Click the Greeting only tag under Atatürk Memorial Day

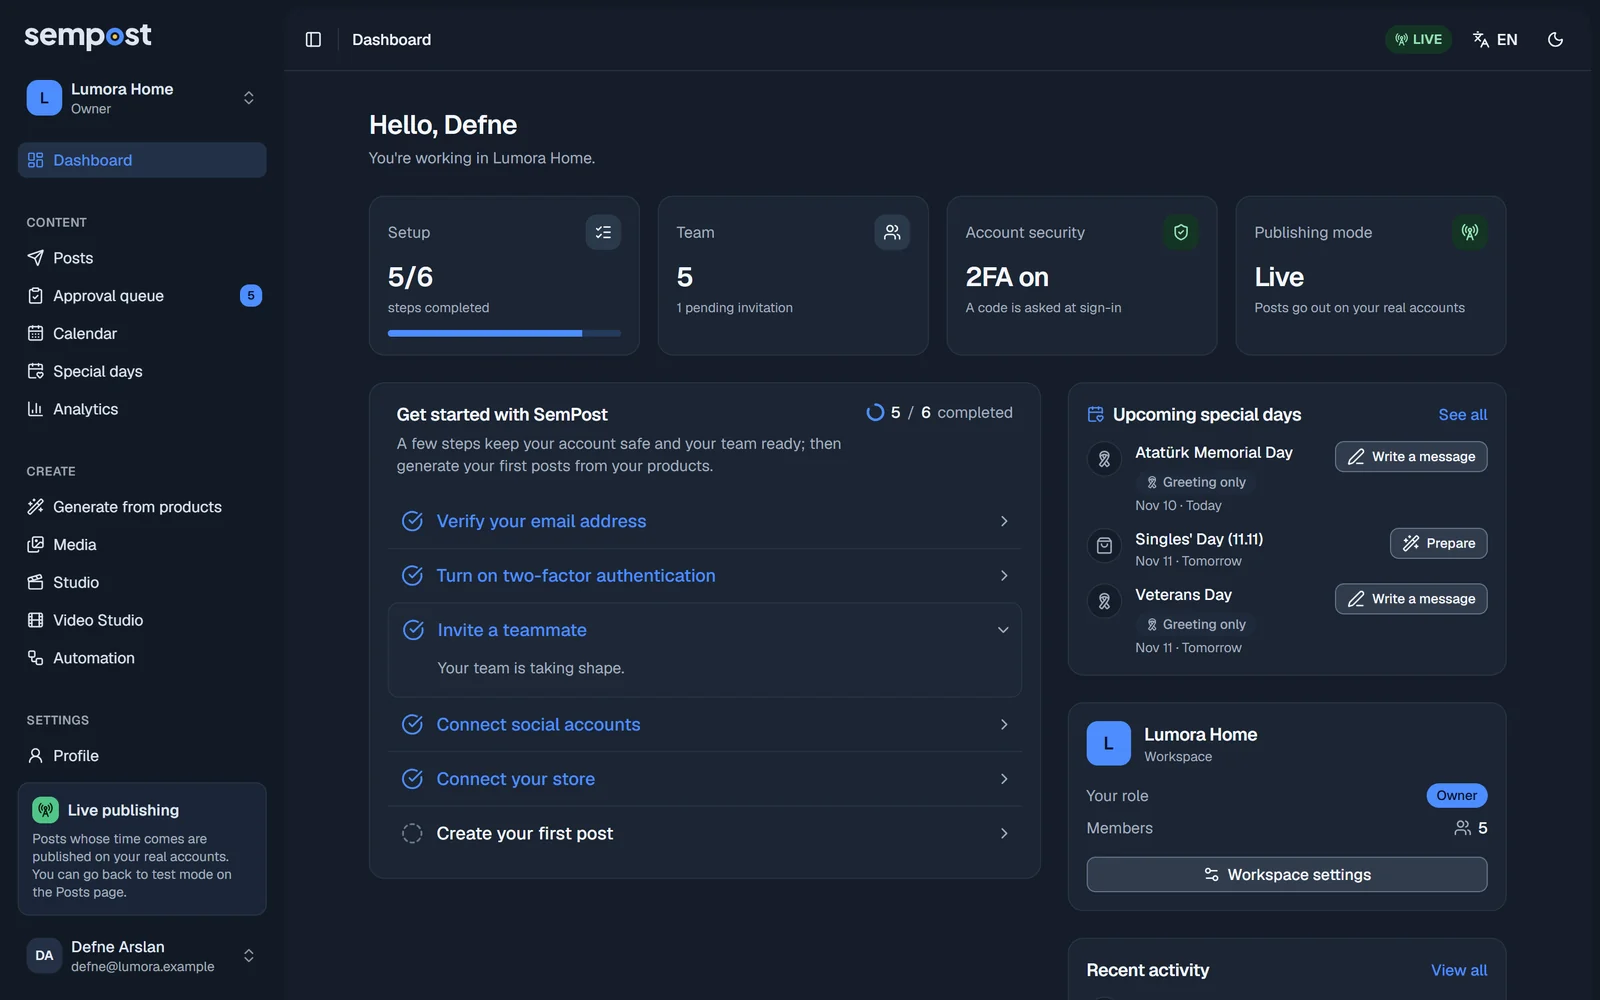point(1196,482)
